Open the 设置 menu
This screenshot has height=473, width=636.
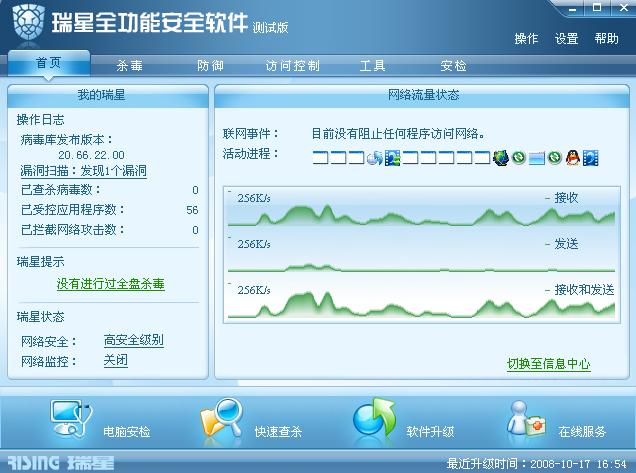(x=566, y=39)
